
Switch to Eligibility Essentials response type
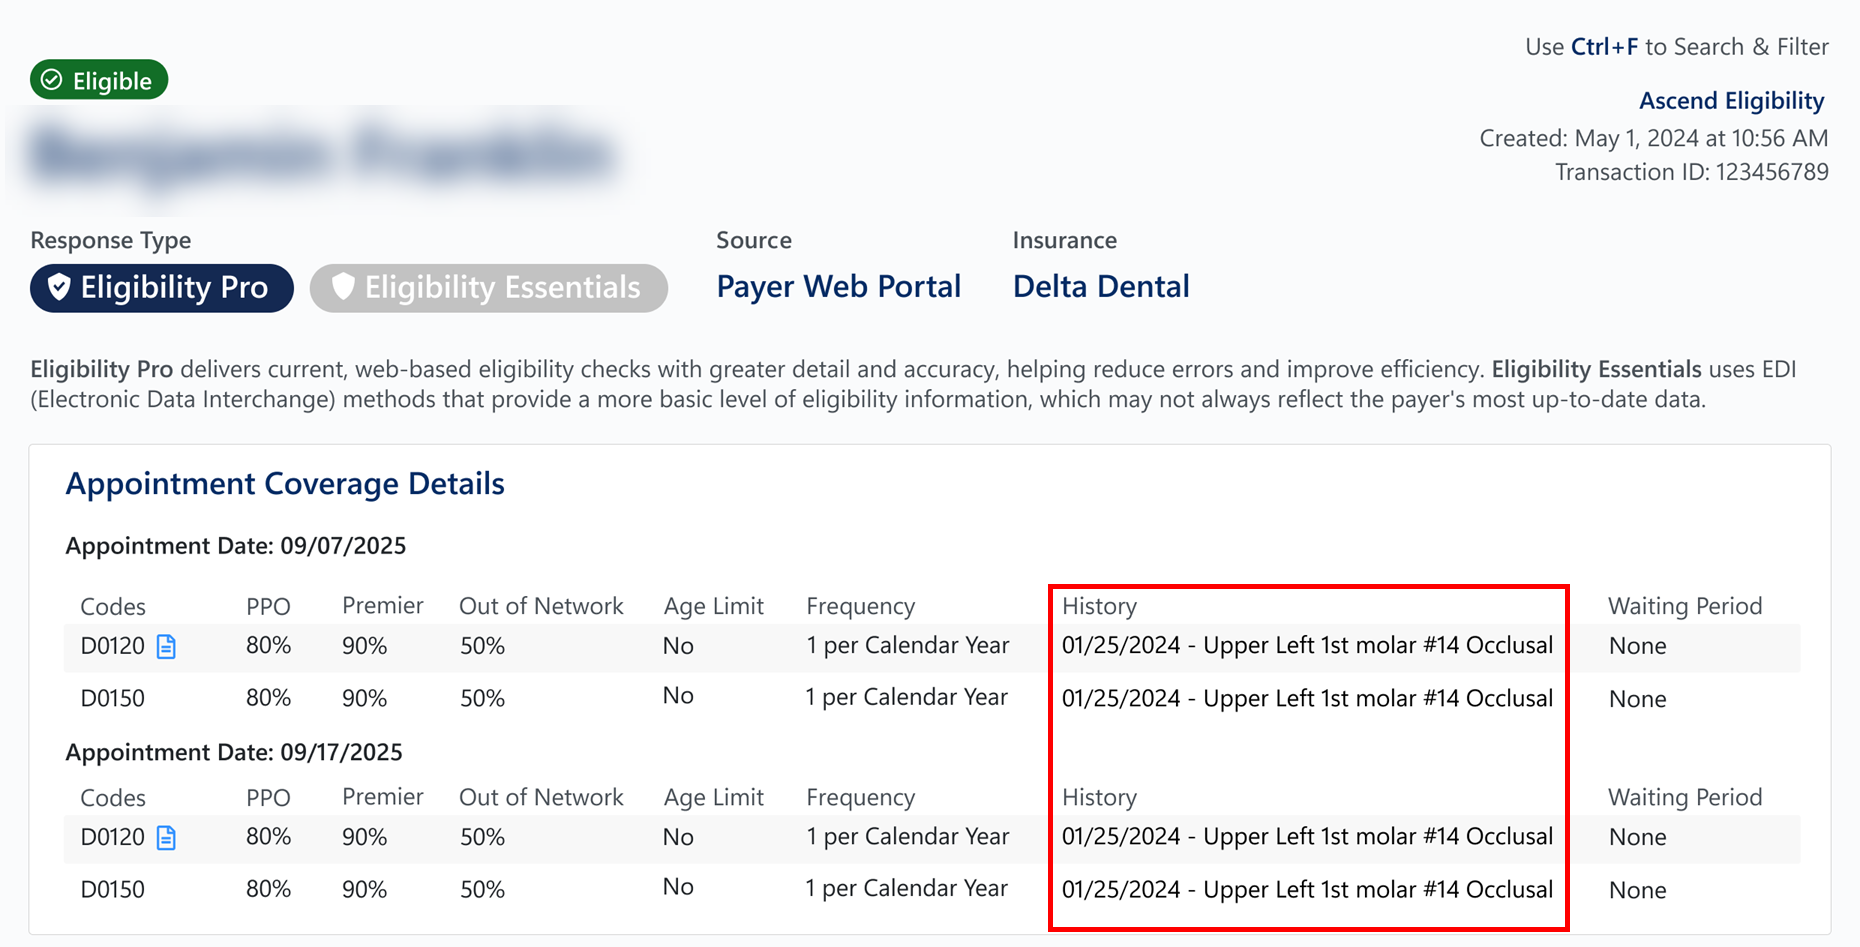(x=489, y=288)
